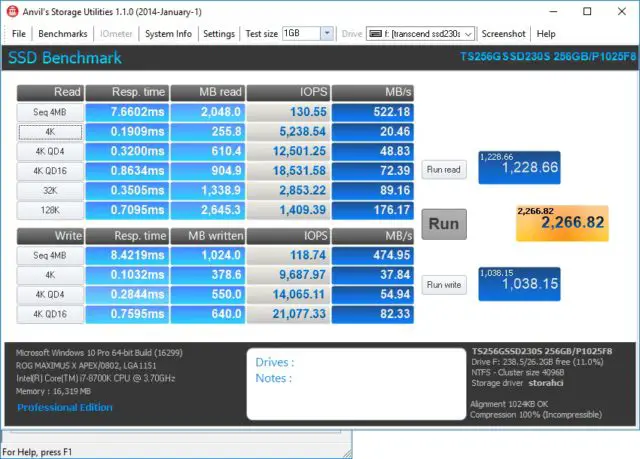
Task: Click the Memory 16,319 MB line
Action: (53, 391)
